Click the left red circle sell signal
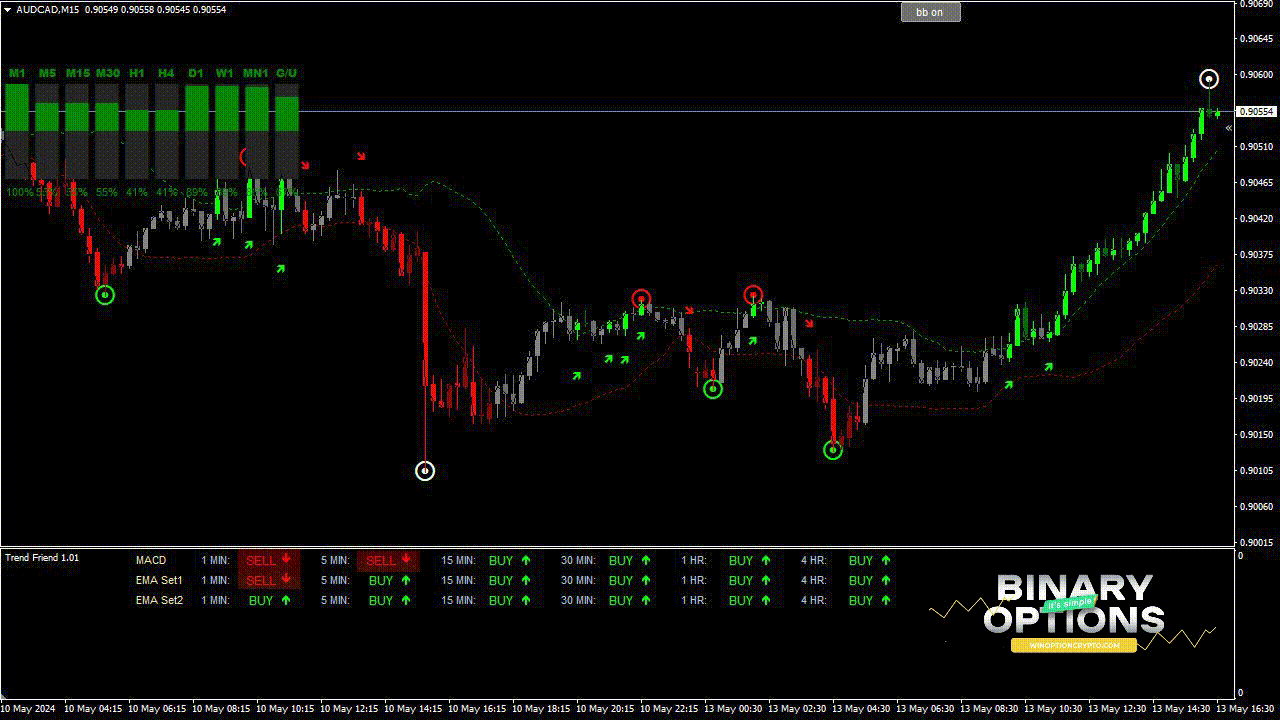 pyautogui.click(x=641, y=298)
